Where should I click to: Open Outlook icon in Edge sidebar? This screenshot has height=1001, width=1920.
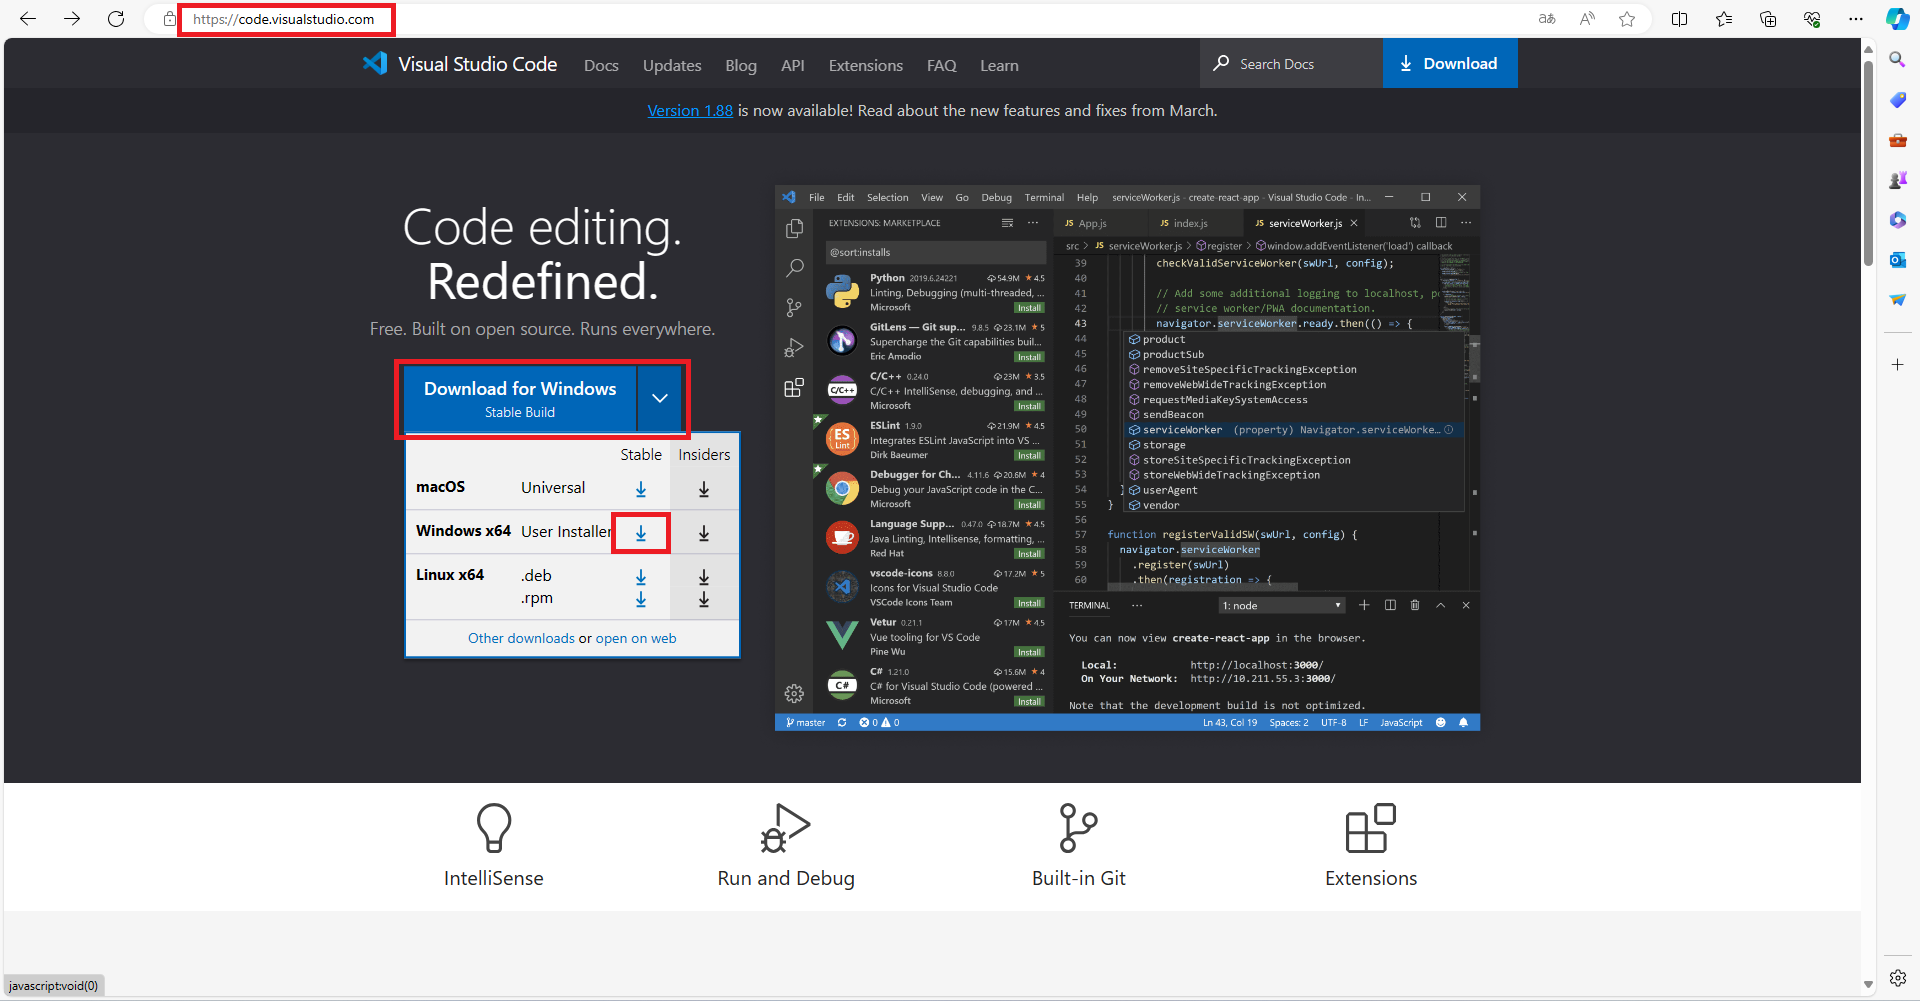(x=1897, y=260)
